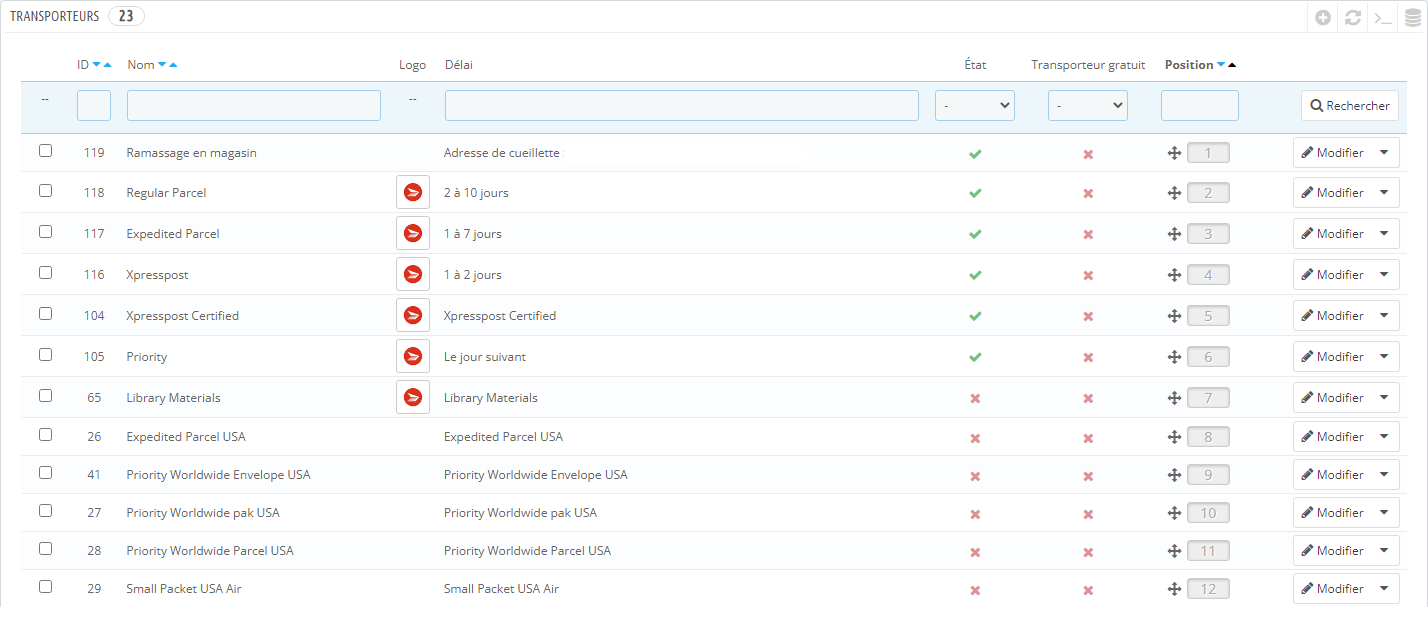
Task: Select checkbox for Library Materials
Action: 45,395
